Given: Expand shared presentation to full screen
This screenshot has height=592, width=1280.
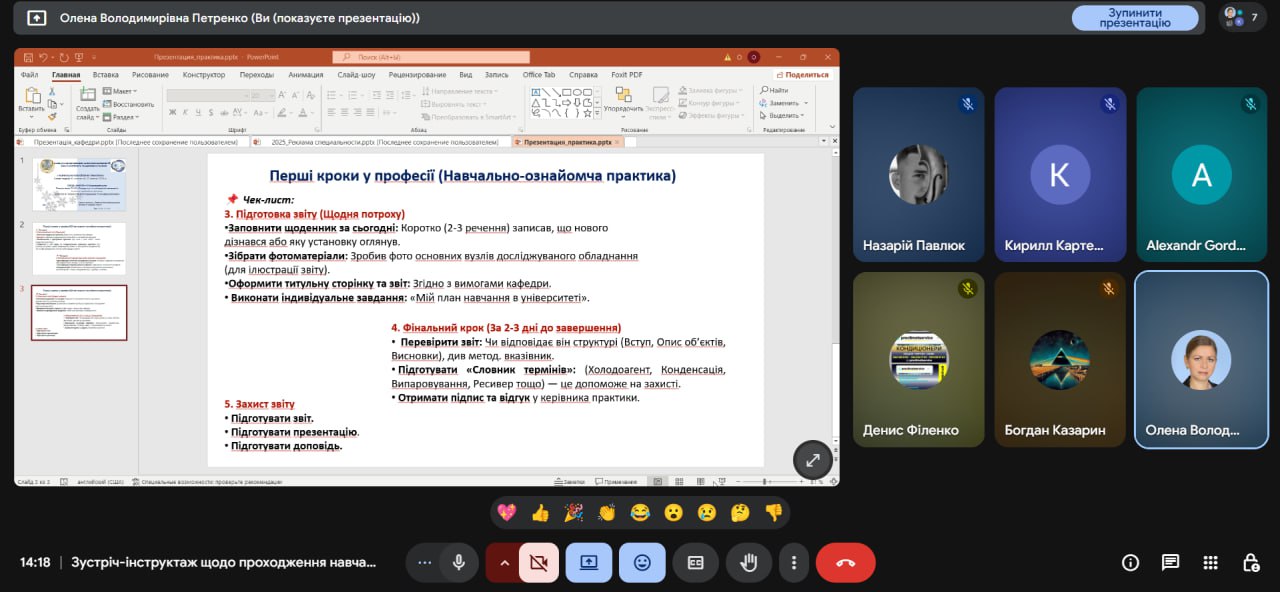Looking at the screenshot, I should coord(812,460).
